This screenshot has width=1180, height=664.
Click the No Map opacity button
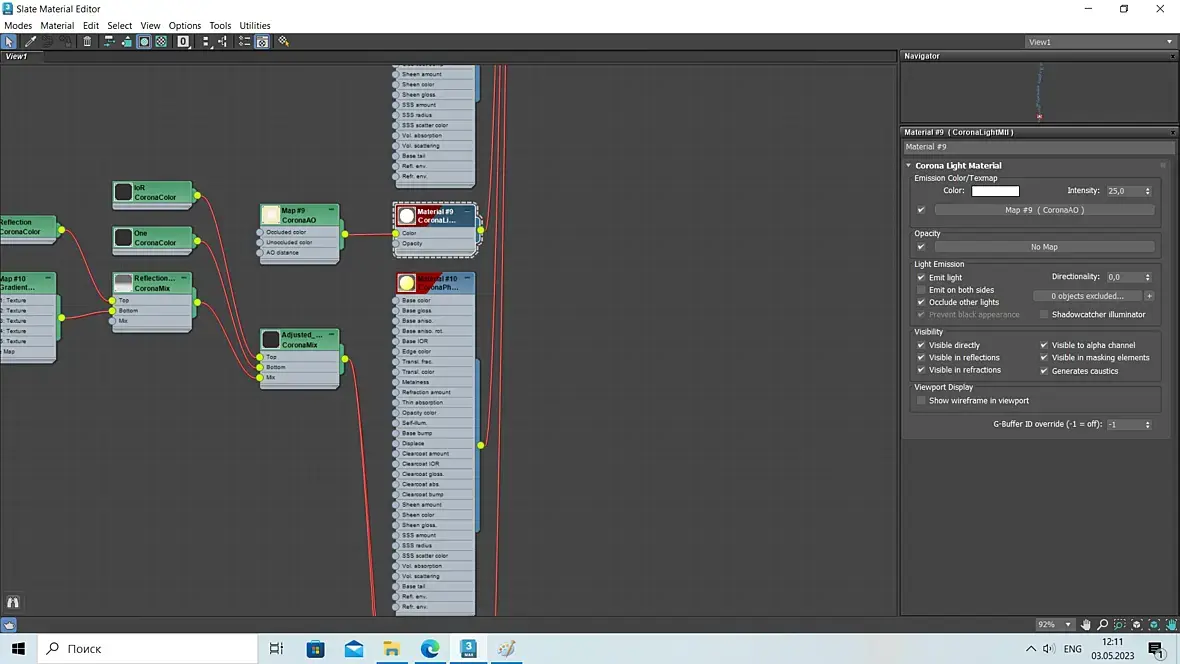[1044, 247]
